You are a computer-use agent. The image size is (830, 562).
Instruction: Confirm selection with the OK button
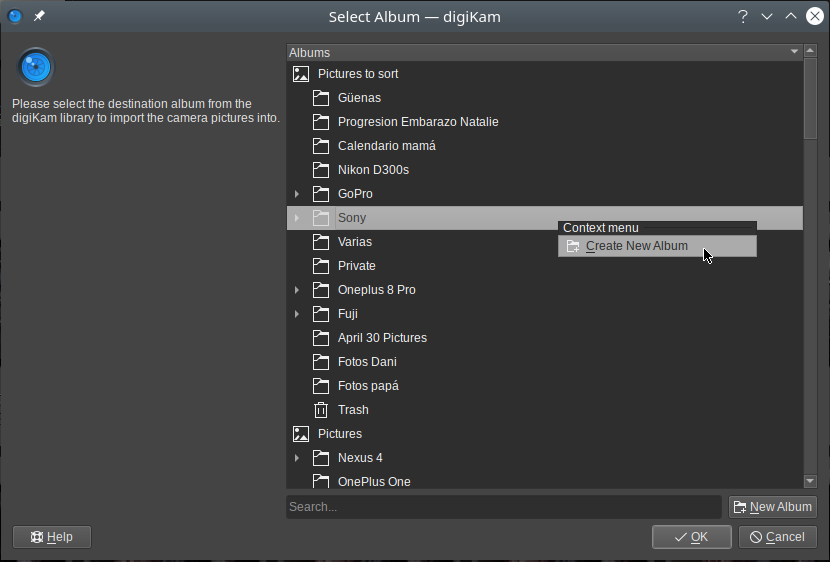[x=692, y=537]
